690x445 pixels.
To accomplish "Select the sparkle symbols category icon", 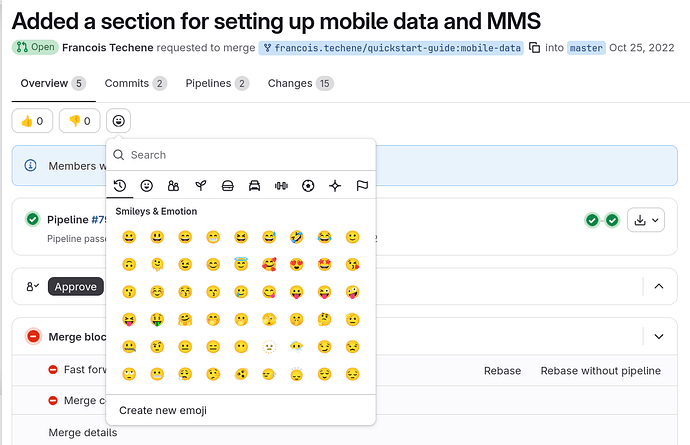I will tap(335, 186).
